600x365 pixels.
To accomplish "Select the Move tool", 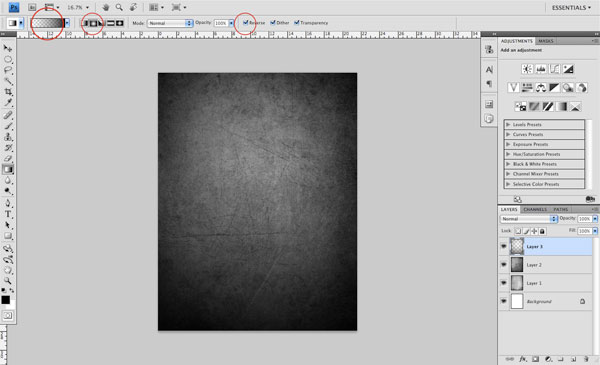I will pos(8,48).
